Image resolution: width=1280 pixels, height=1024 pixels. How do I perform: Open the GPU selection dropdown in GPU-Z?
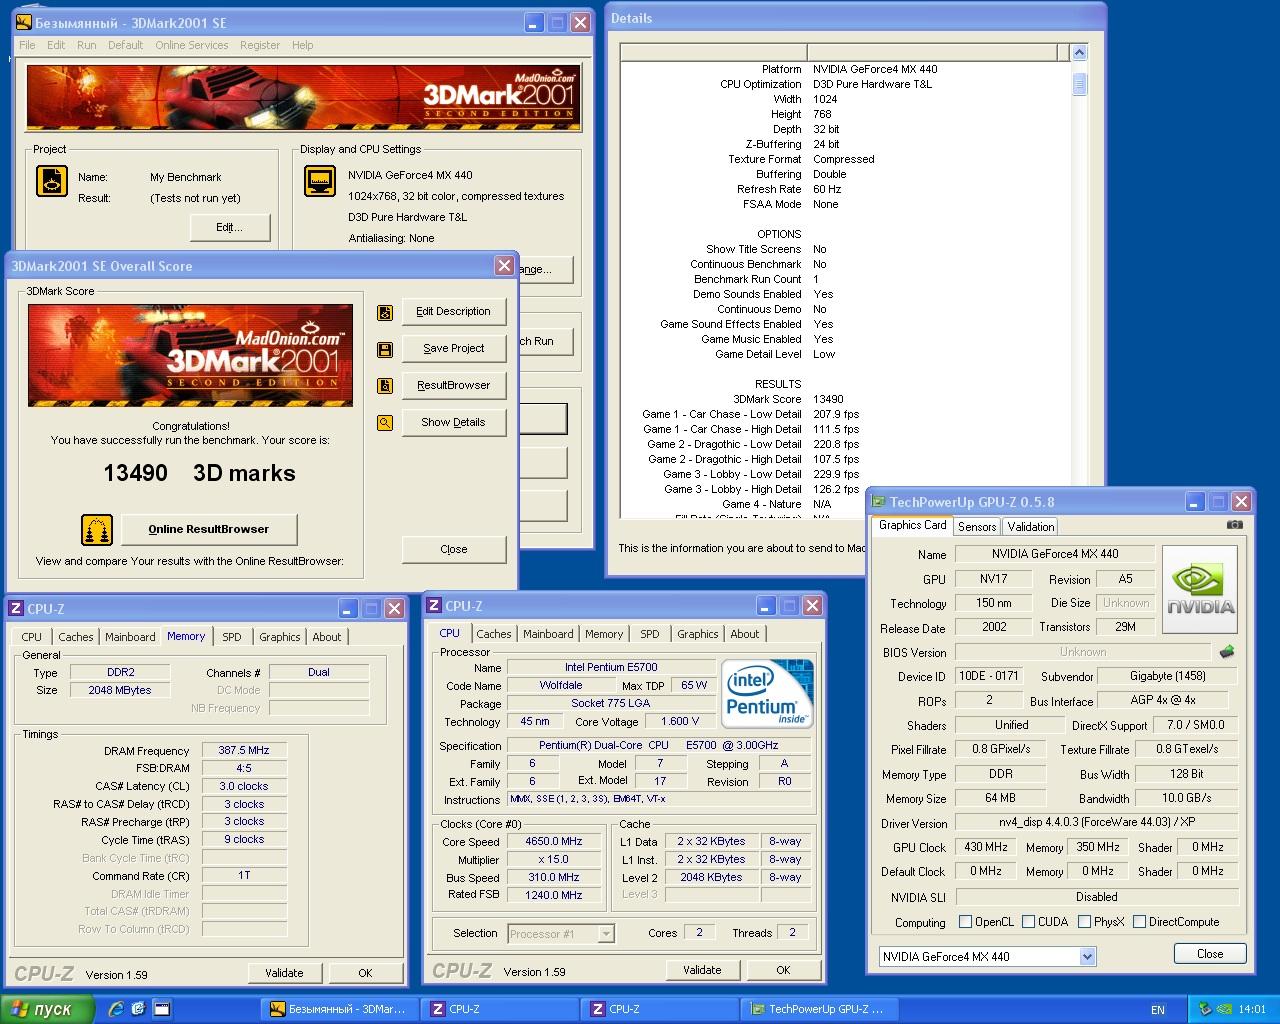1087,957
